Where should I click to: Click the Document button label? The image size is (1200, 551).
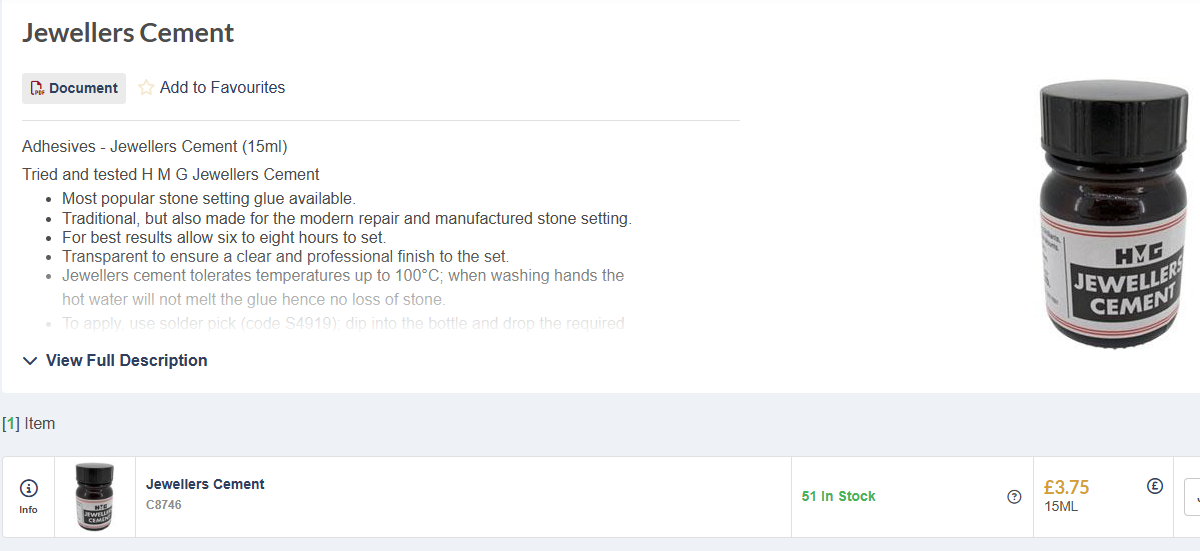[84, 88]
